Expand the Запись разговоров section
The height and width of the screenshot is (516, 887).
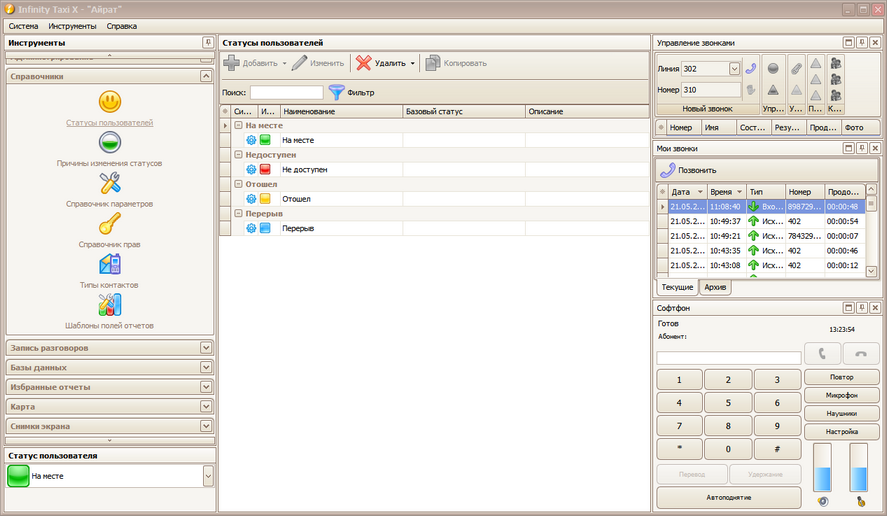(x=206, y=347)
